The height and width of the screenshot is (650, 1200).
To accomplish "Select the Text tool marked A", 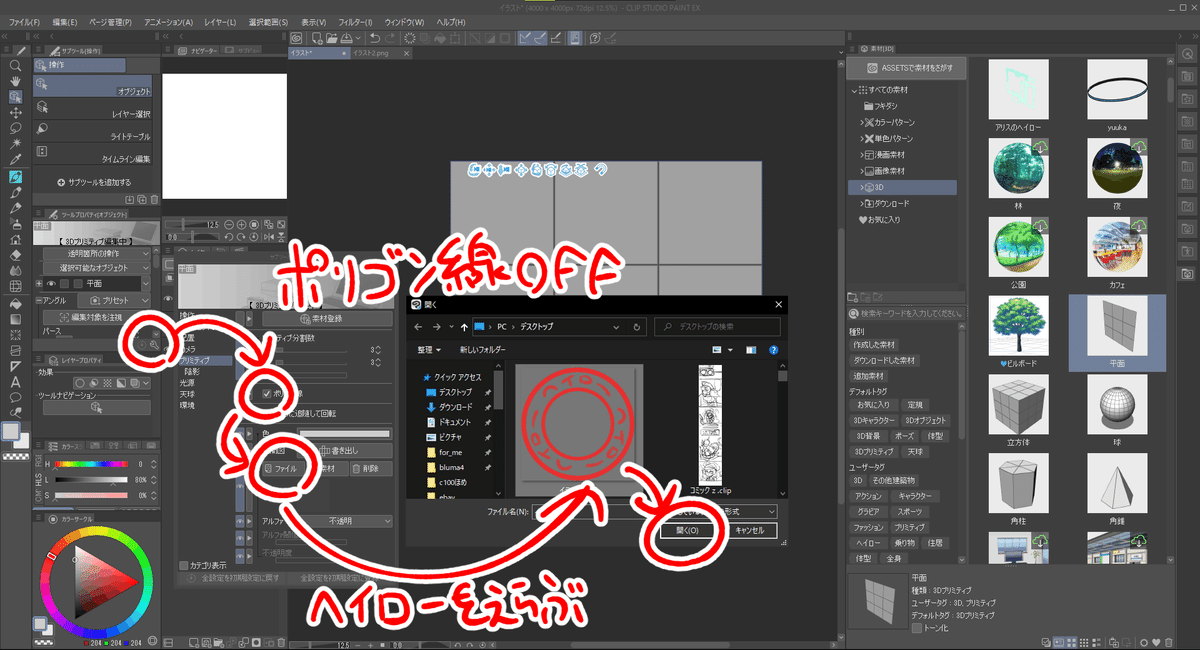I will [16, 381].
